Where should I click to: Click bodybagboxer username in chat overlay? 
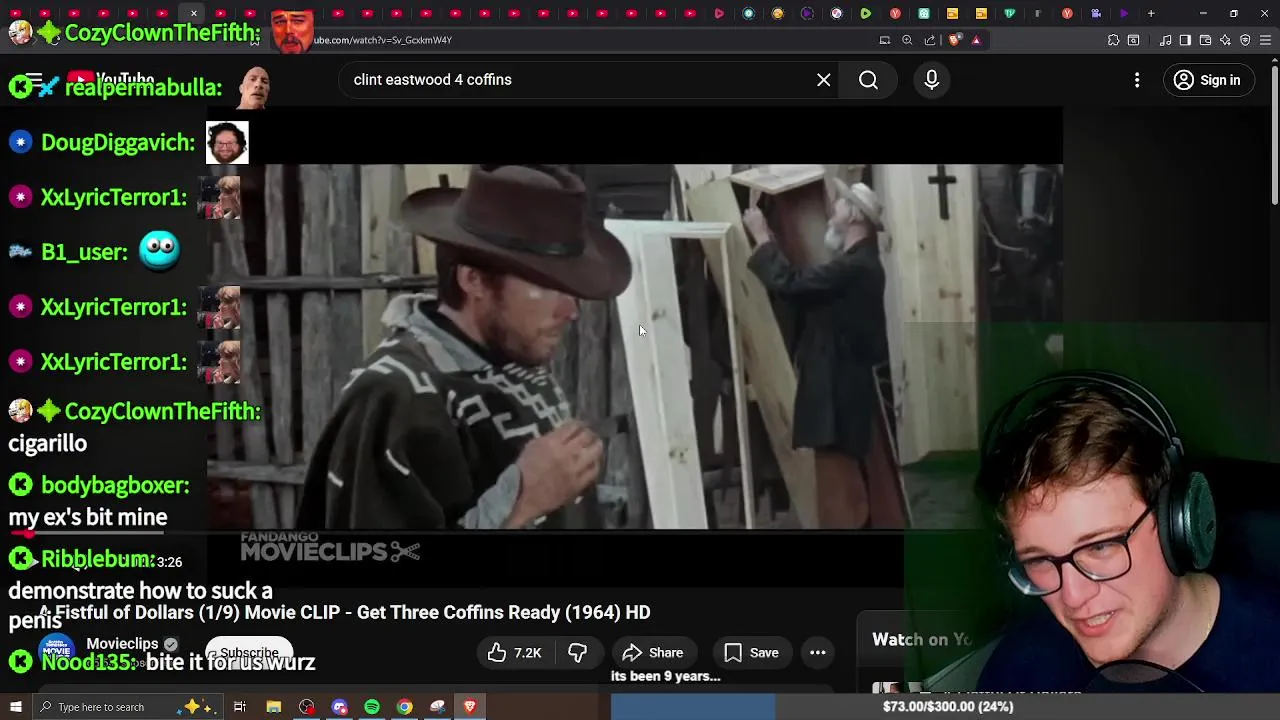pyautogui.click(x=115, y=485)
